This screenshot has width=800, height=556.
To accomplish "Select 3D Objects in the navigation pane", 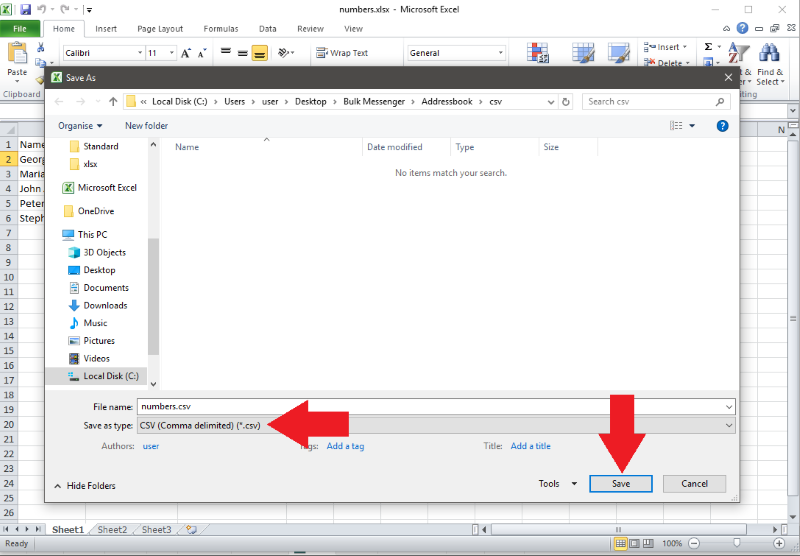I will [105, 253].
